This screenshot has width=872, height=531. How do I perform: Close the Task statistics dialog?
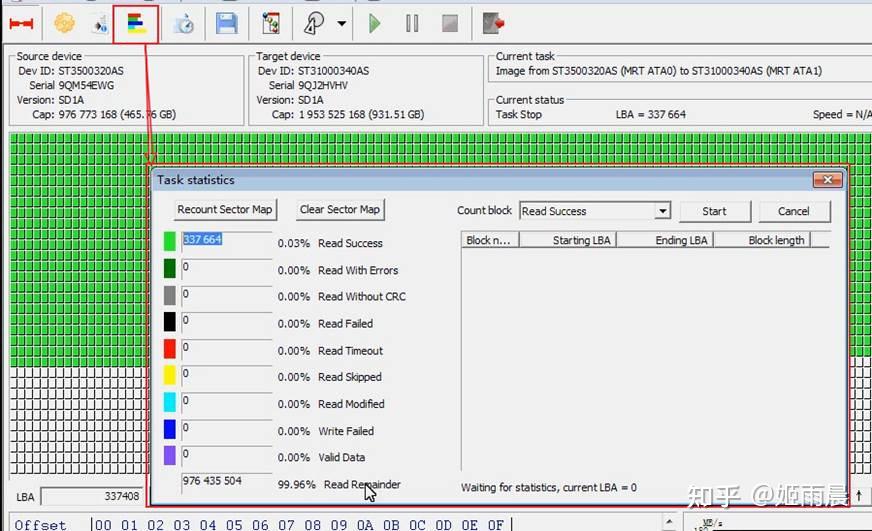828,180
